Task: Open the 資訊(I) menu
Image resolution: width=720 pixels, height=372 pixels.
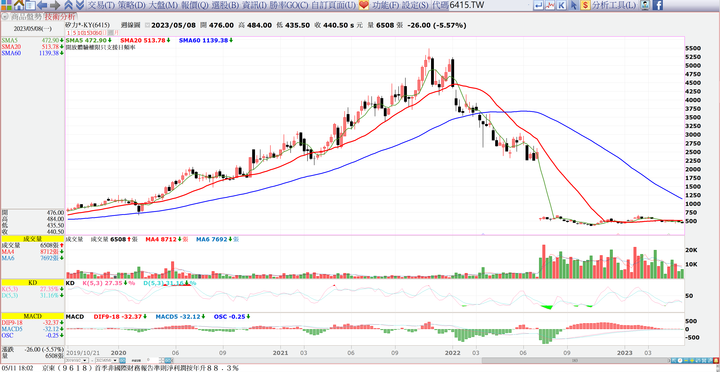Action: point(253,6)
